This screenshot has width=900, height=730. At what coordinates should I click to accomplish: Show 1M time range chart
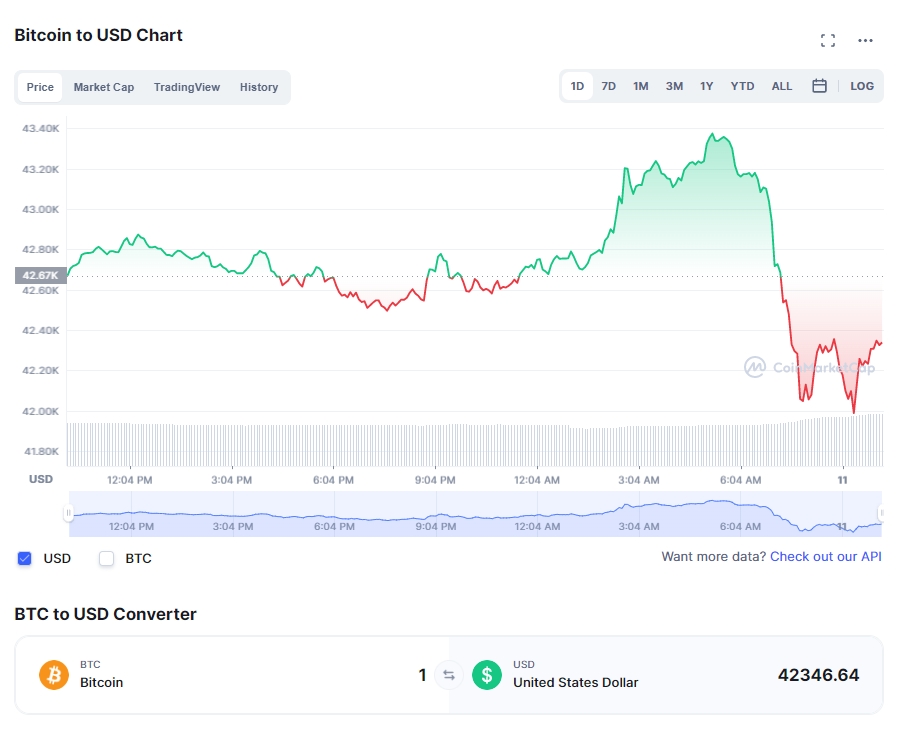[x=641, y=86]
